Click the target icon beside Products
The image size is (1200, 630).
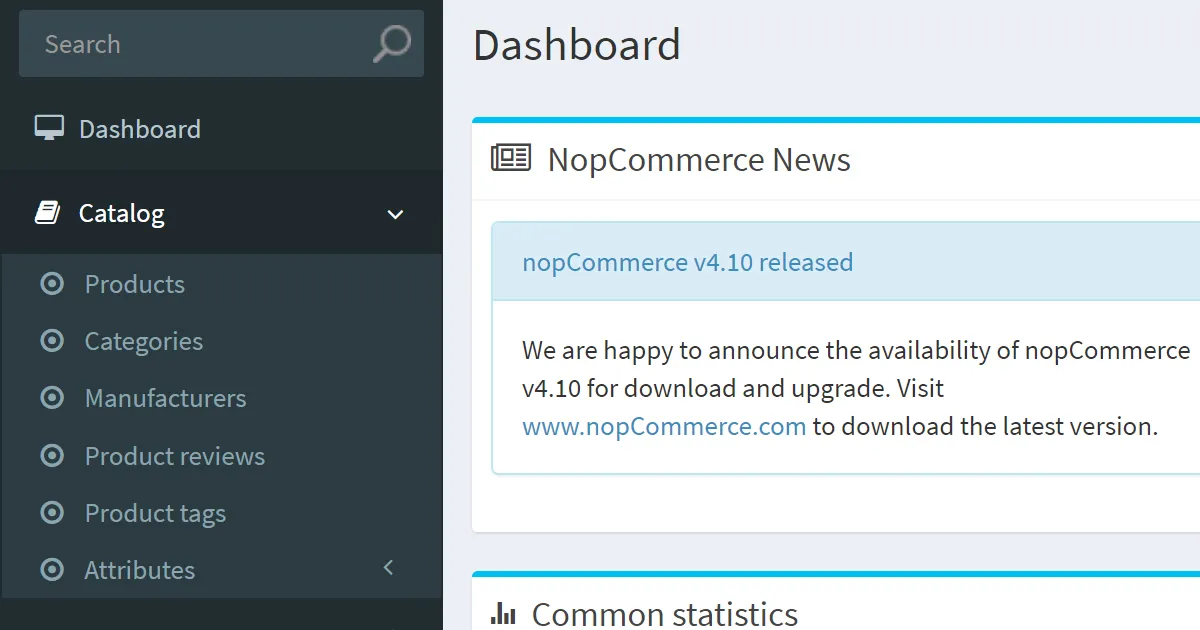[x=52, y=284]
